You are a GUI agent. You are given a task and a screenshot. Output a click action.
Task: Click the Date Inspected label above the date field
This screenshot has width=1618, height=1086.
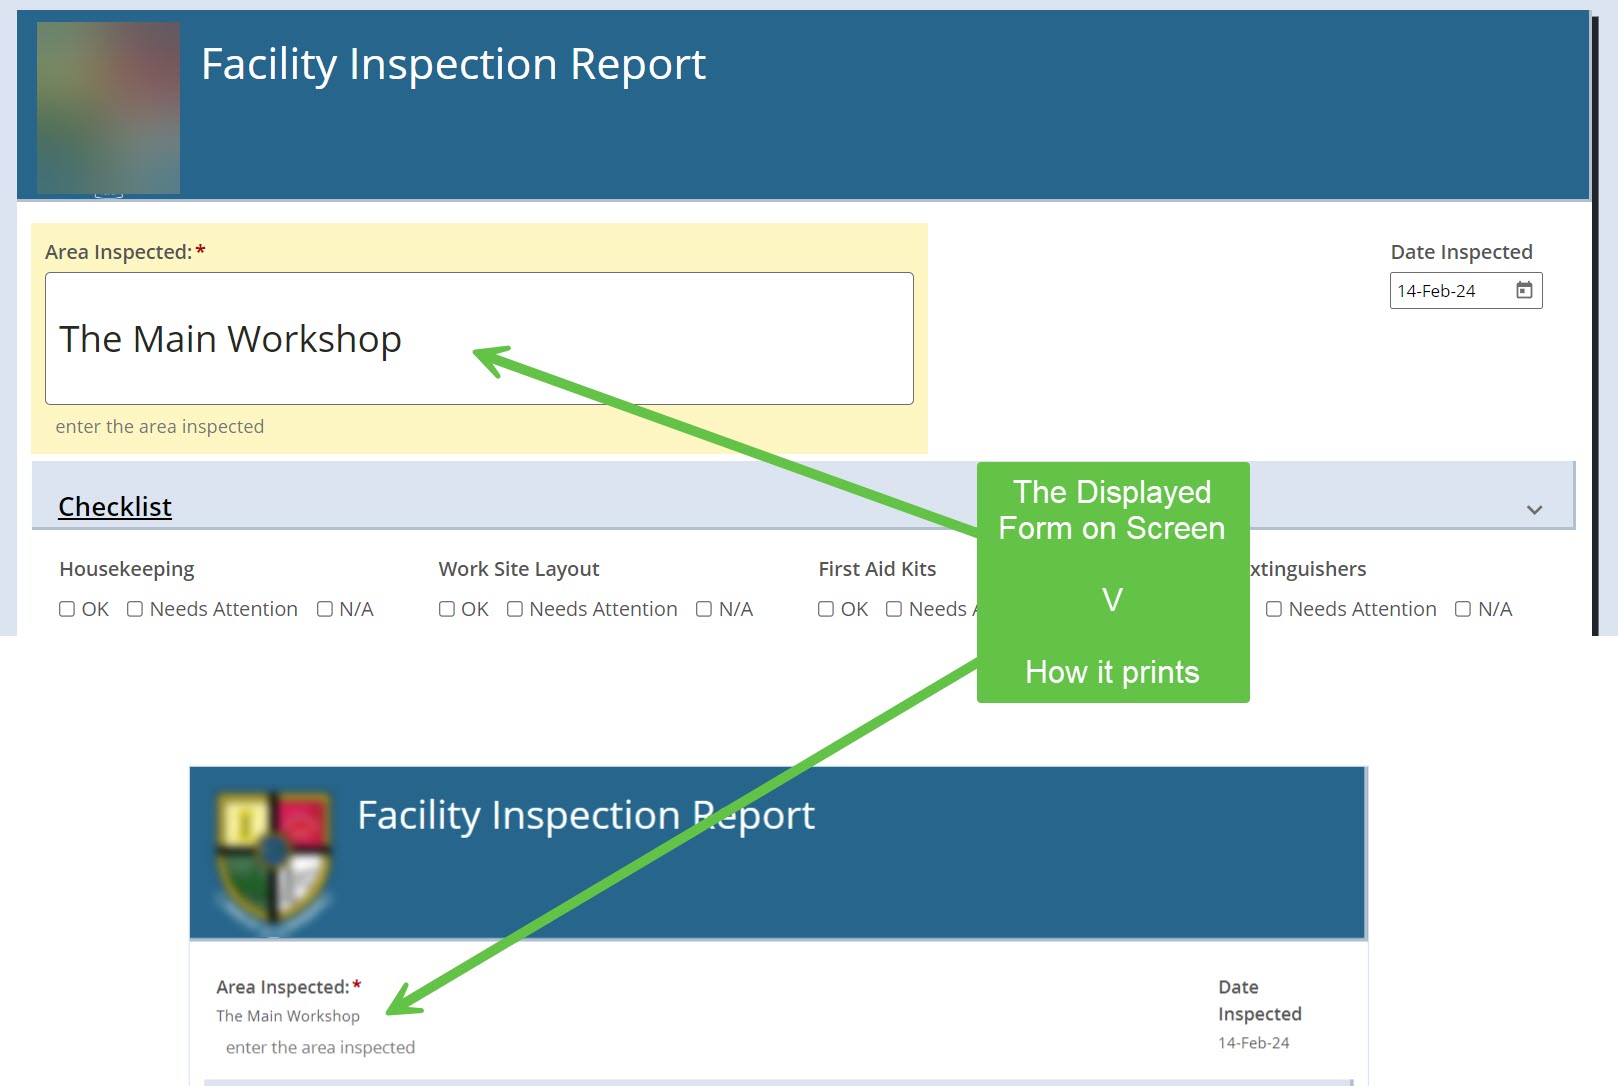pyautogui.click(x=1461, y=252)
